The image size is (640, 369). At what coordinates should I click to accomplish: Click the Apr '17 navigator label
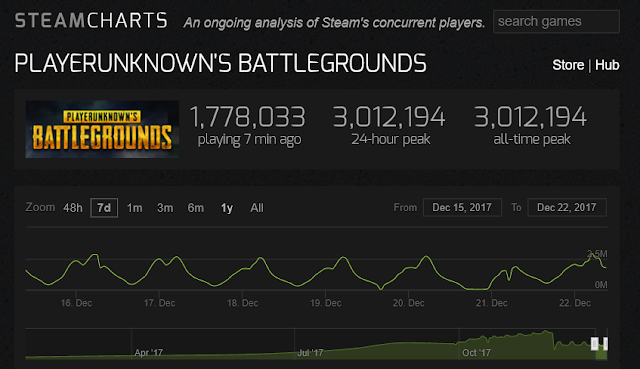coord(149,353)
